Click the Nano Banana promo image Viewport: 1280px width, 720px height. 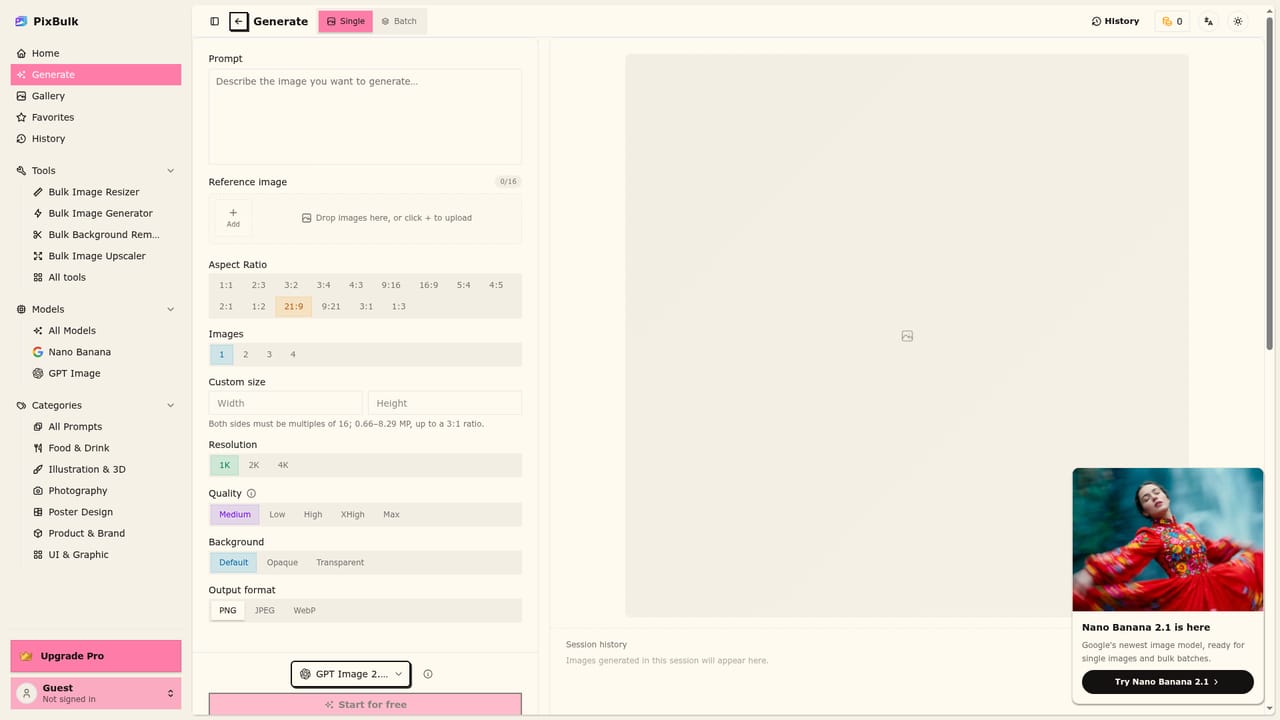point(1167,540)
